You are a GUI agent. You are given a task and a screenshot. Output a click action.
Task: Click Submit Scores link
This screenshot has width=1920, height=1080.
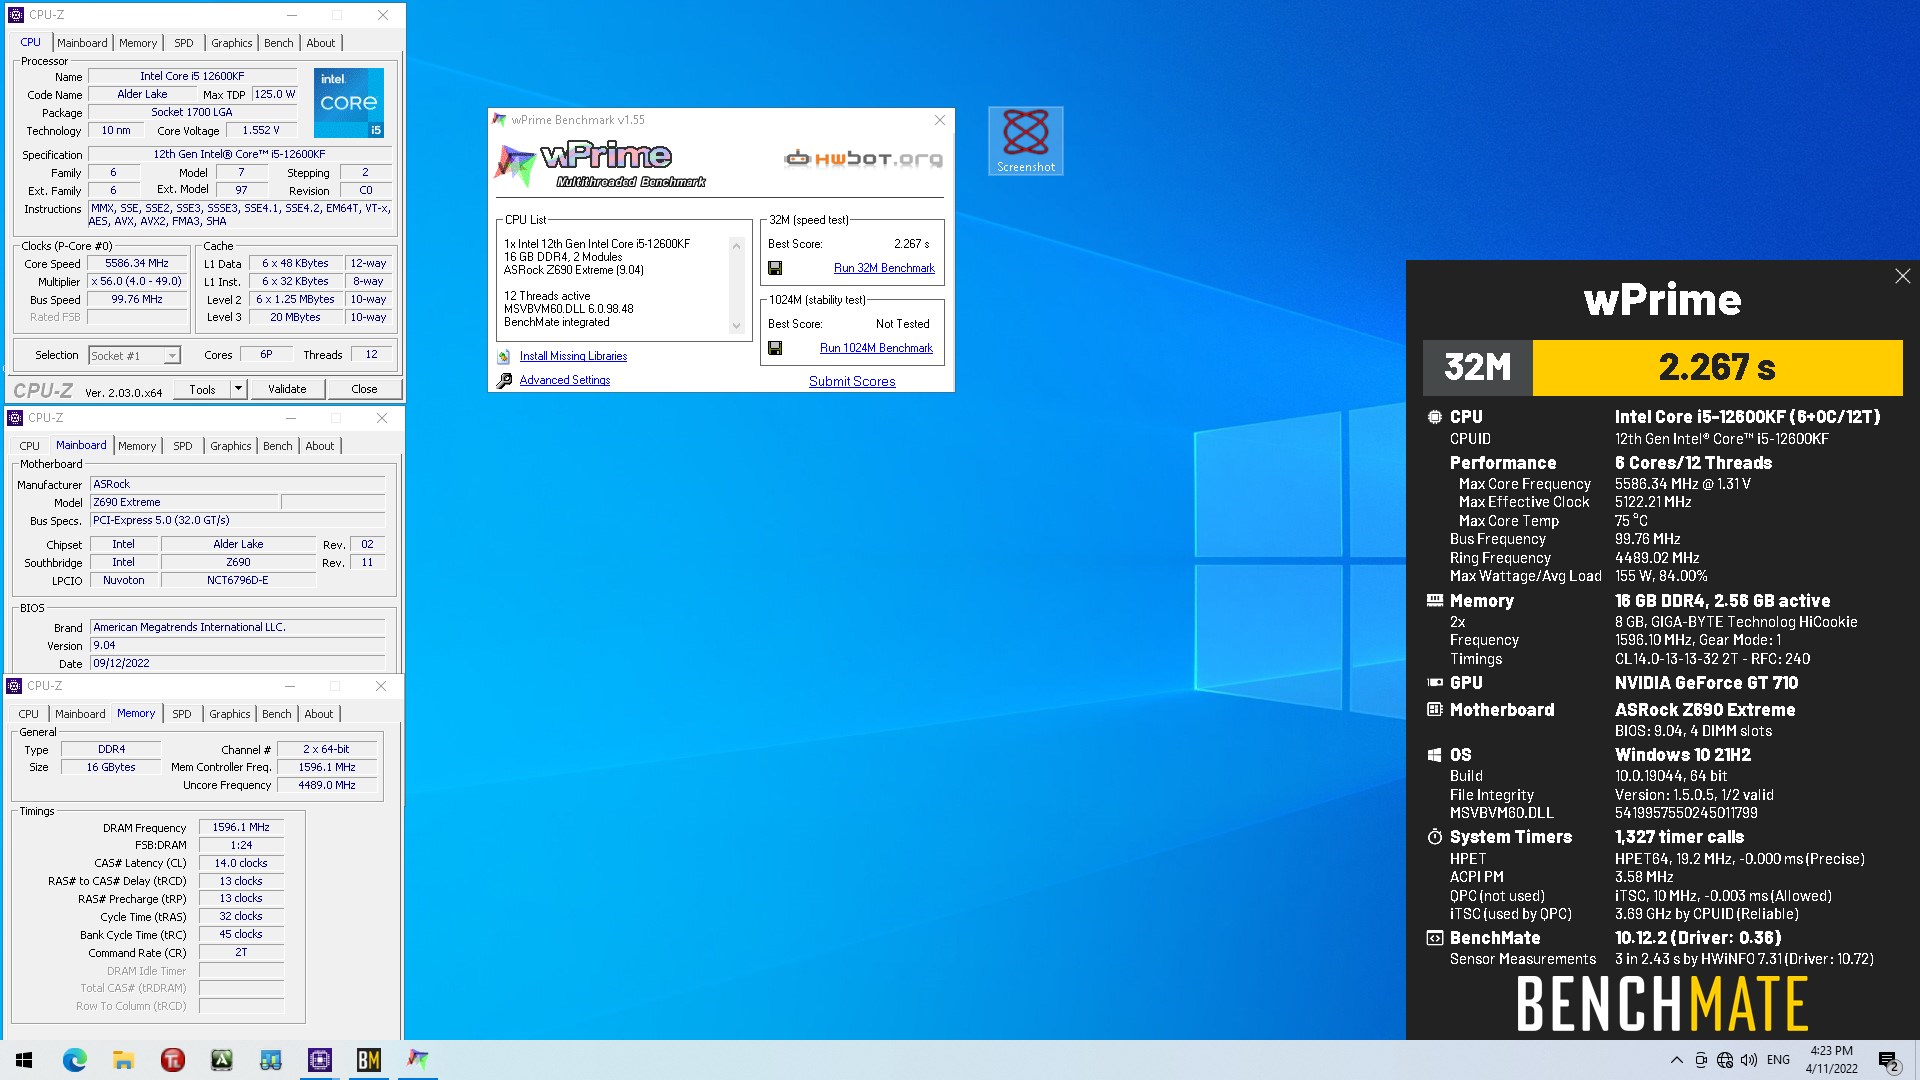pyautogui.click(x=852, y=381)
